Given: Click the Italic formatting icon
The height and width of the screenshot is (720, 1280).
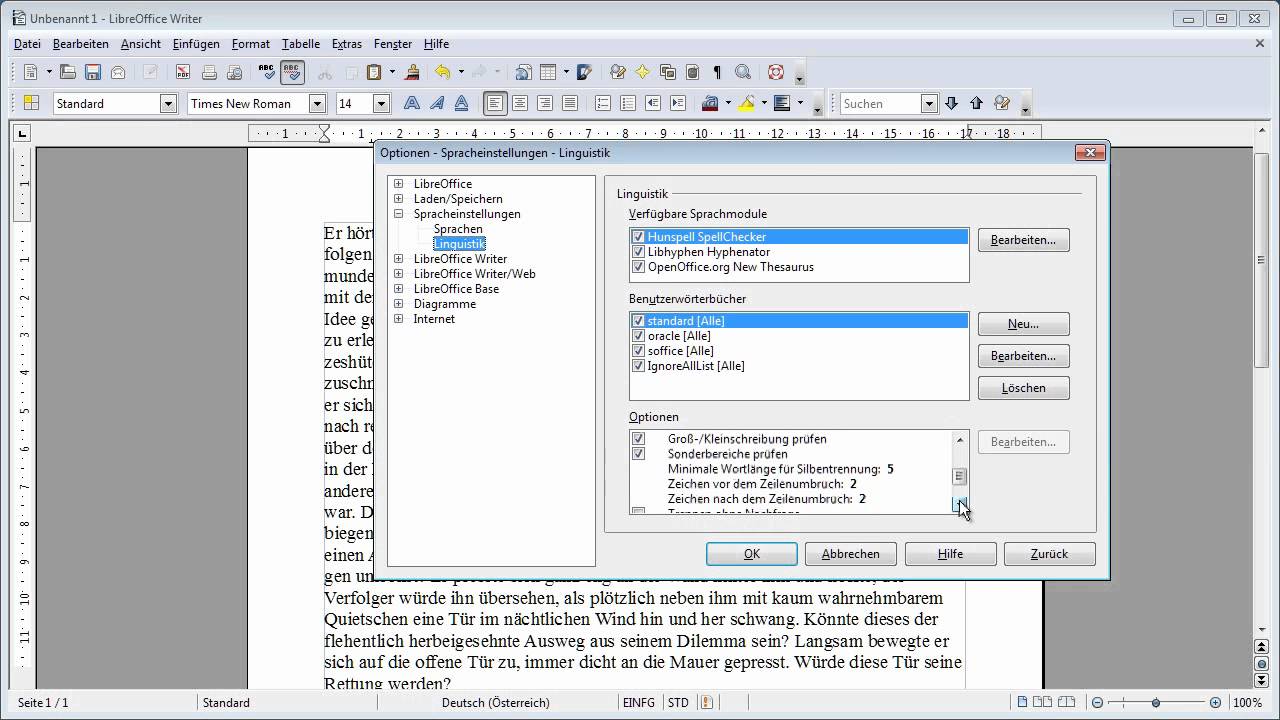Looking at the screenshot, I should [437, 103].
